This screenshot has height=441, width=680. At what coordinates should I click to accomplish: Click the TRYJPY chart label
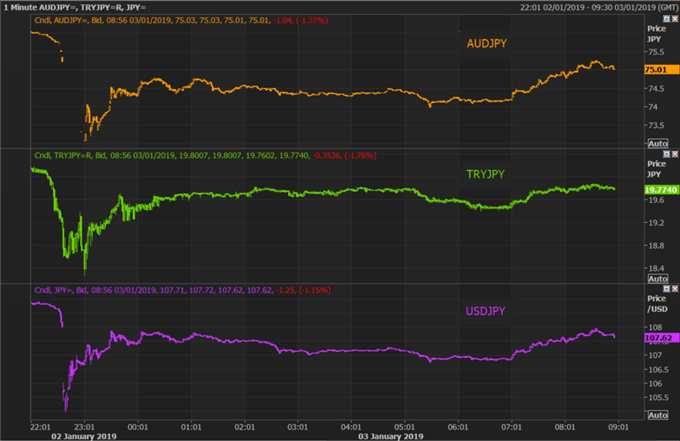tap(485, 174)
